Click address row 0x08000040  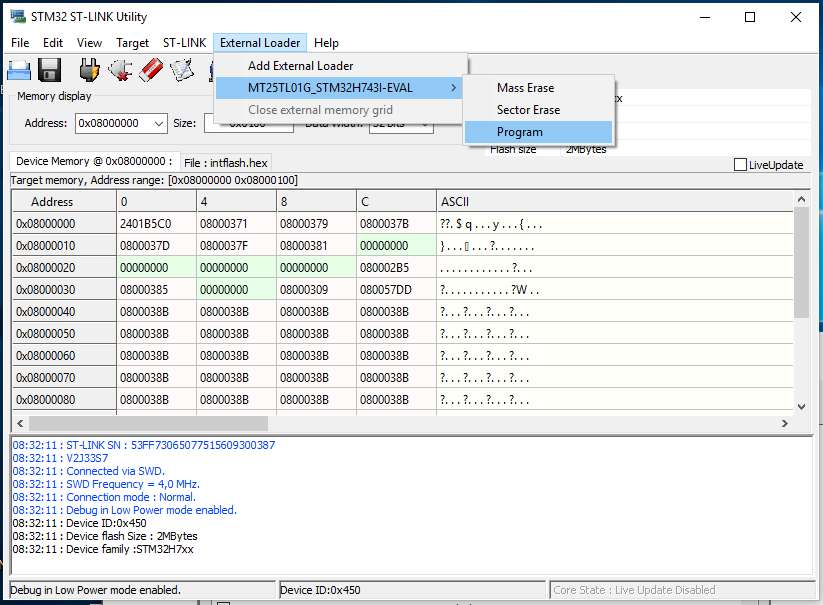[64, 312]
